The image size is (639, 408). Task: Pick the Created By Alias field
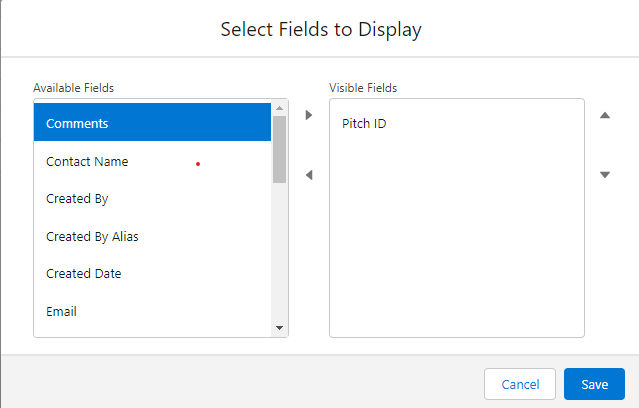click(x=152, y=236)
